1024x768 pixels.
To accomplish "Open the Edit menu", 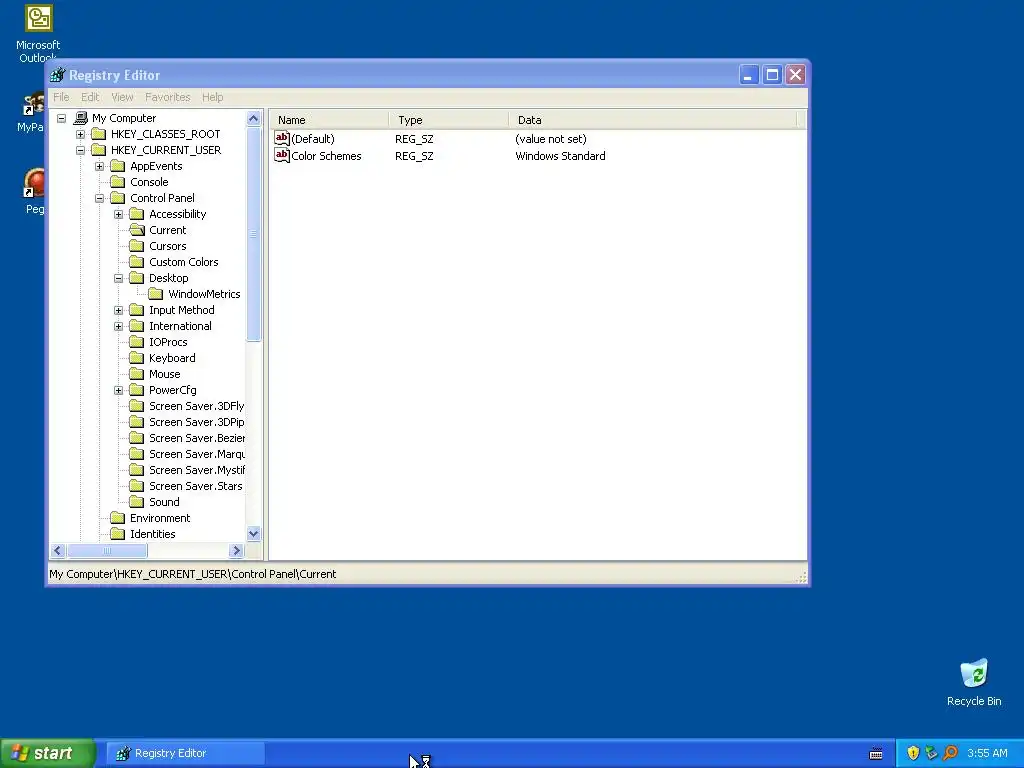I will point(90,97).
